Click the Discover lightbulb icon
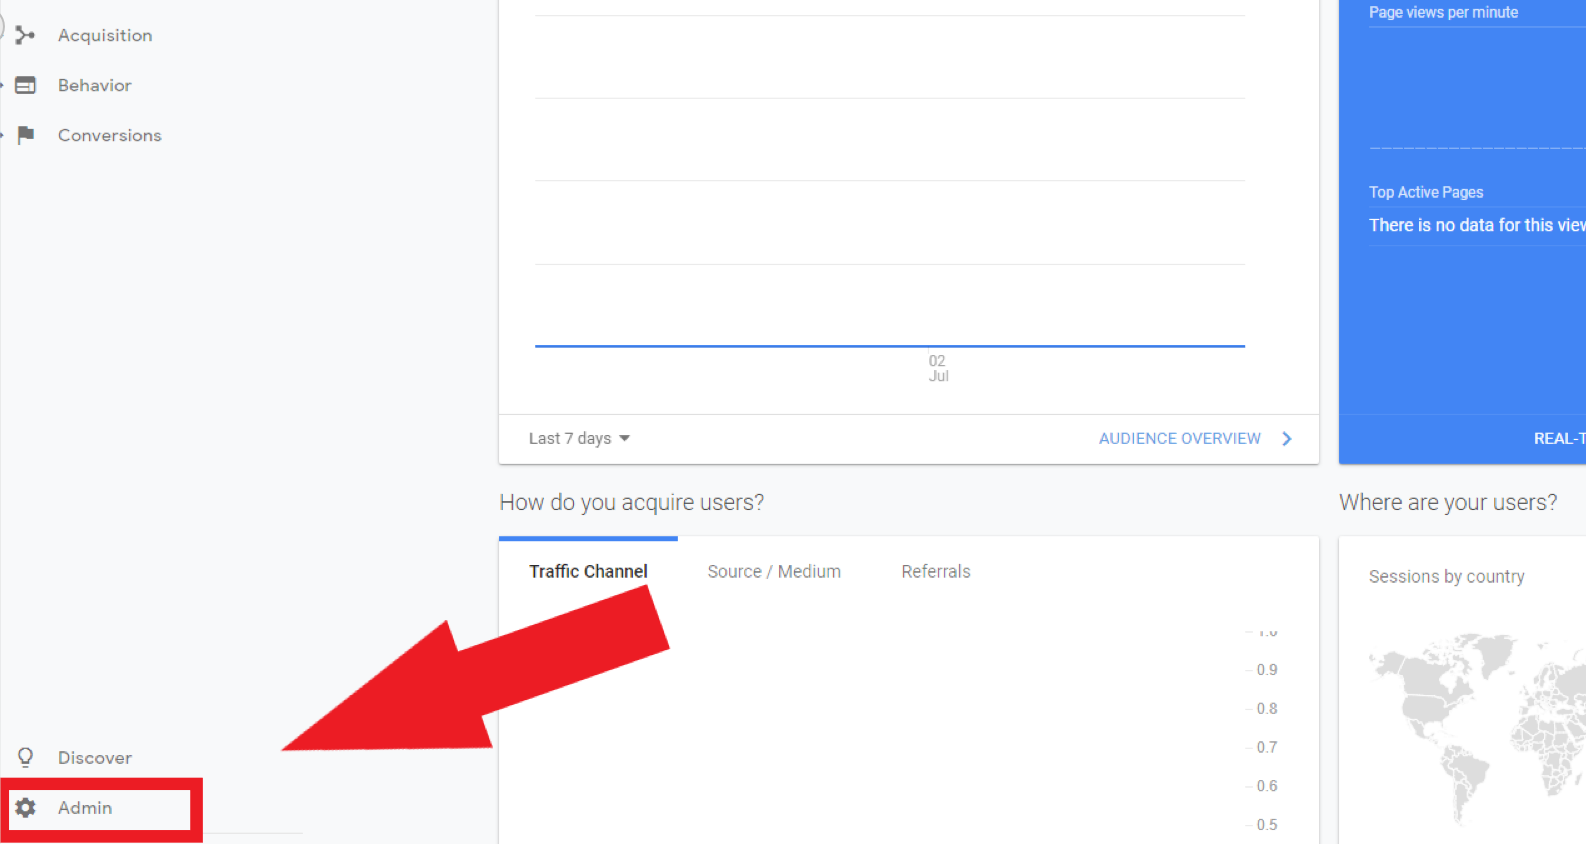 click(x=26, y=757)
